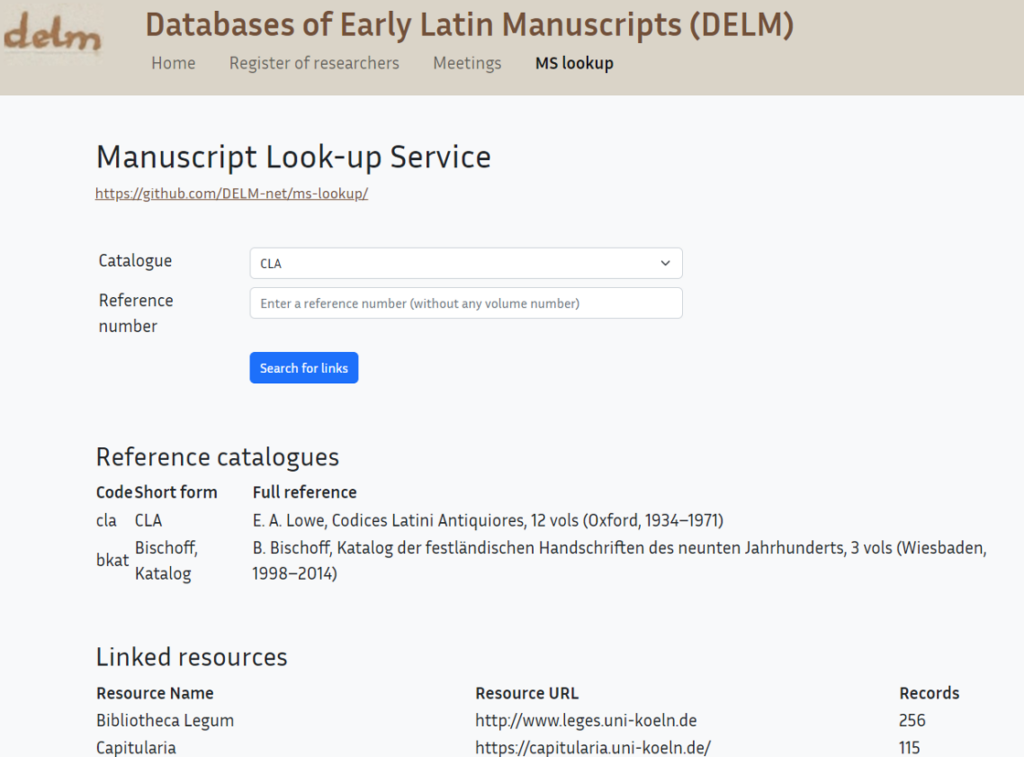Open the Capitularia resource link
Screen dimensions: 1024x757
593,747
